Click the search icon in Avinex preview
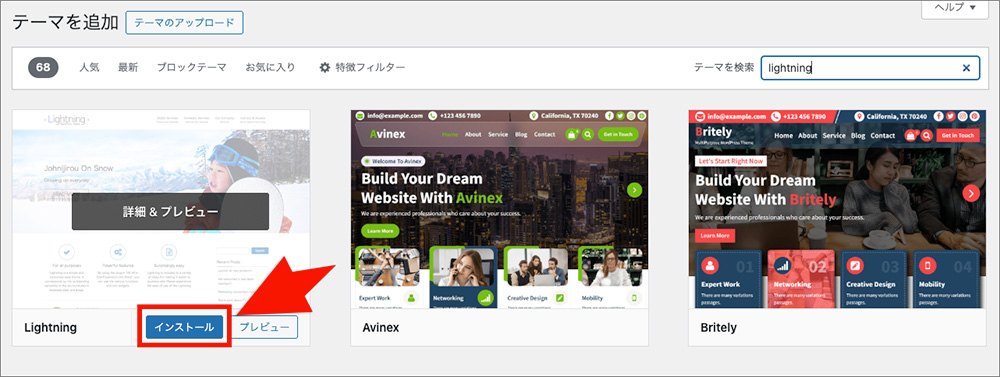The height and width of the screenshot is (377, 1000). pos(587,135)
